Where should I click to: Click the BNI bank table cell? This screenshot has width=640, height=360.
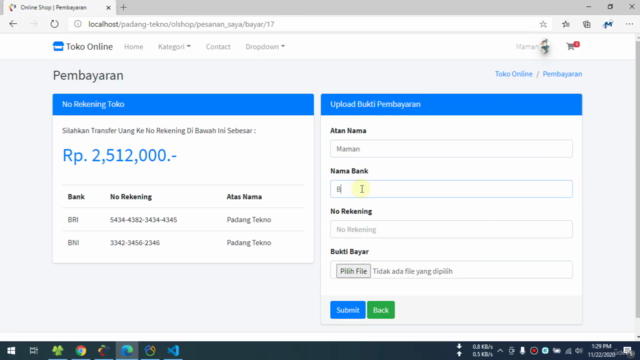73,242
